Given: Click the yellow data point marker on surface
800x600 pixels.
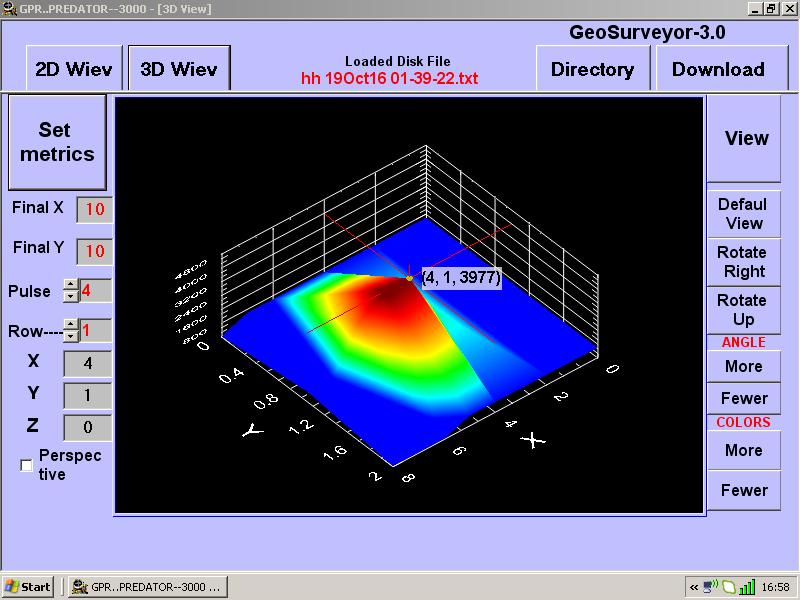Looking at the screenshot, I should (409, 278).
